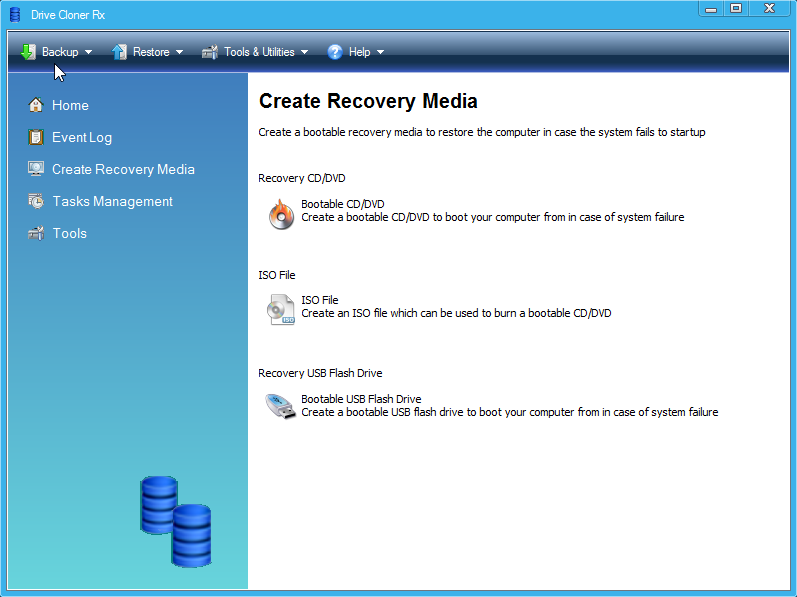
Task: Click the green Backup arrow icon
Action: 28,52
